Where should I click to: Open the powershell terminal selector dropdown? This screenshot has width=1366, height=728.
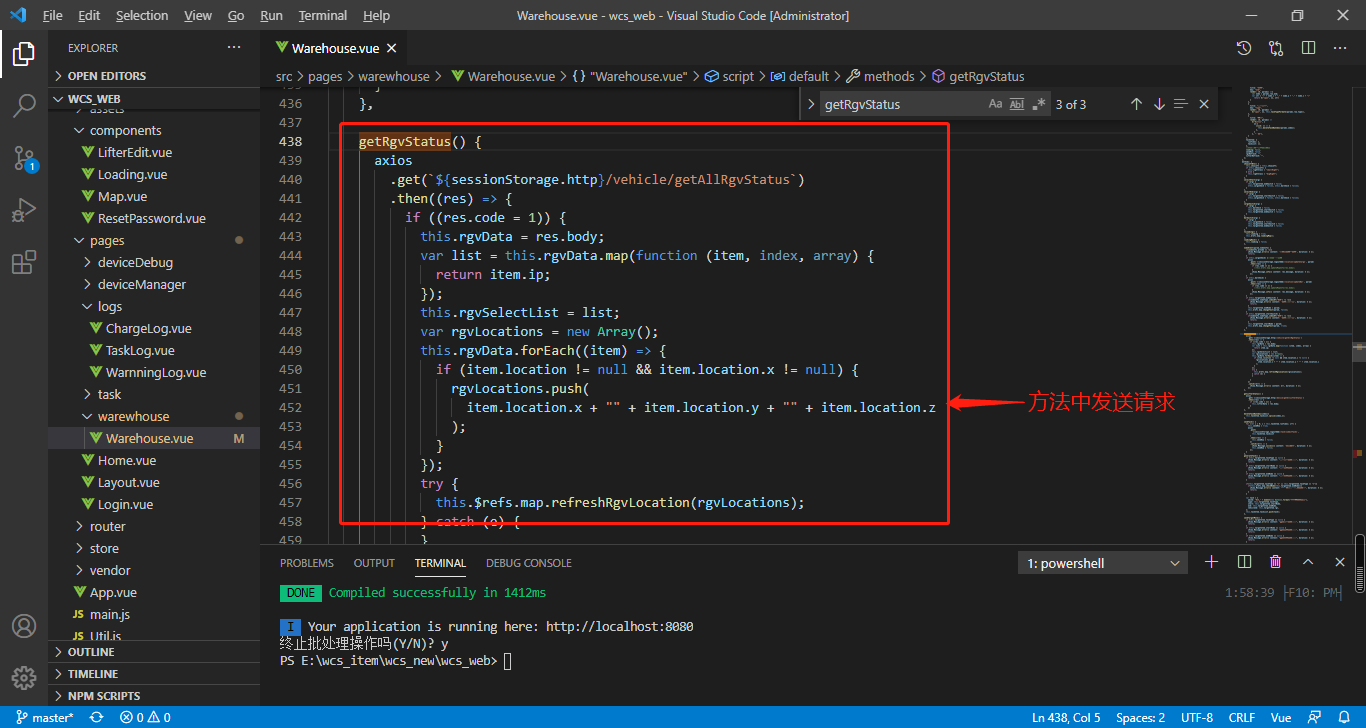1104,563
